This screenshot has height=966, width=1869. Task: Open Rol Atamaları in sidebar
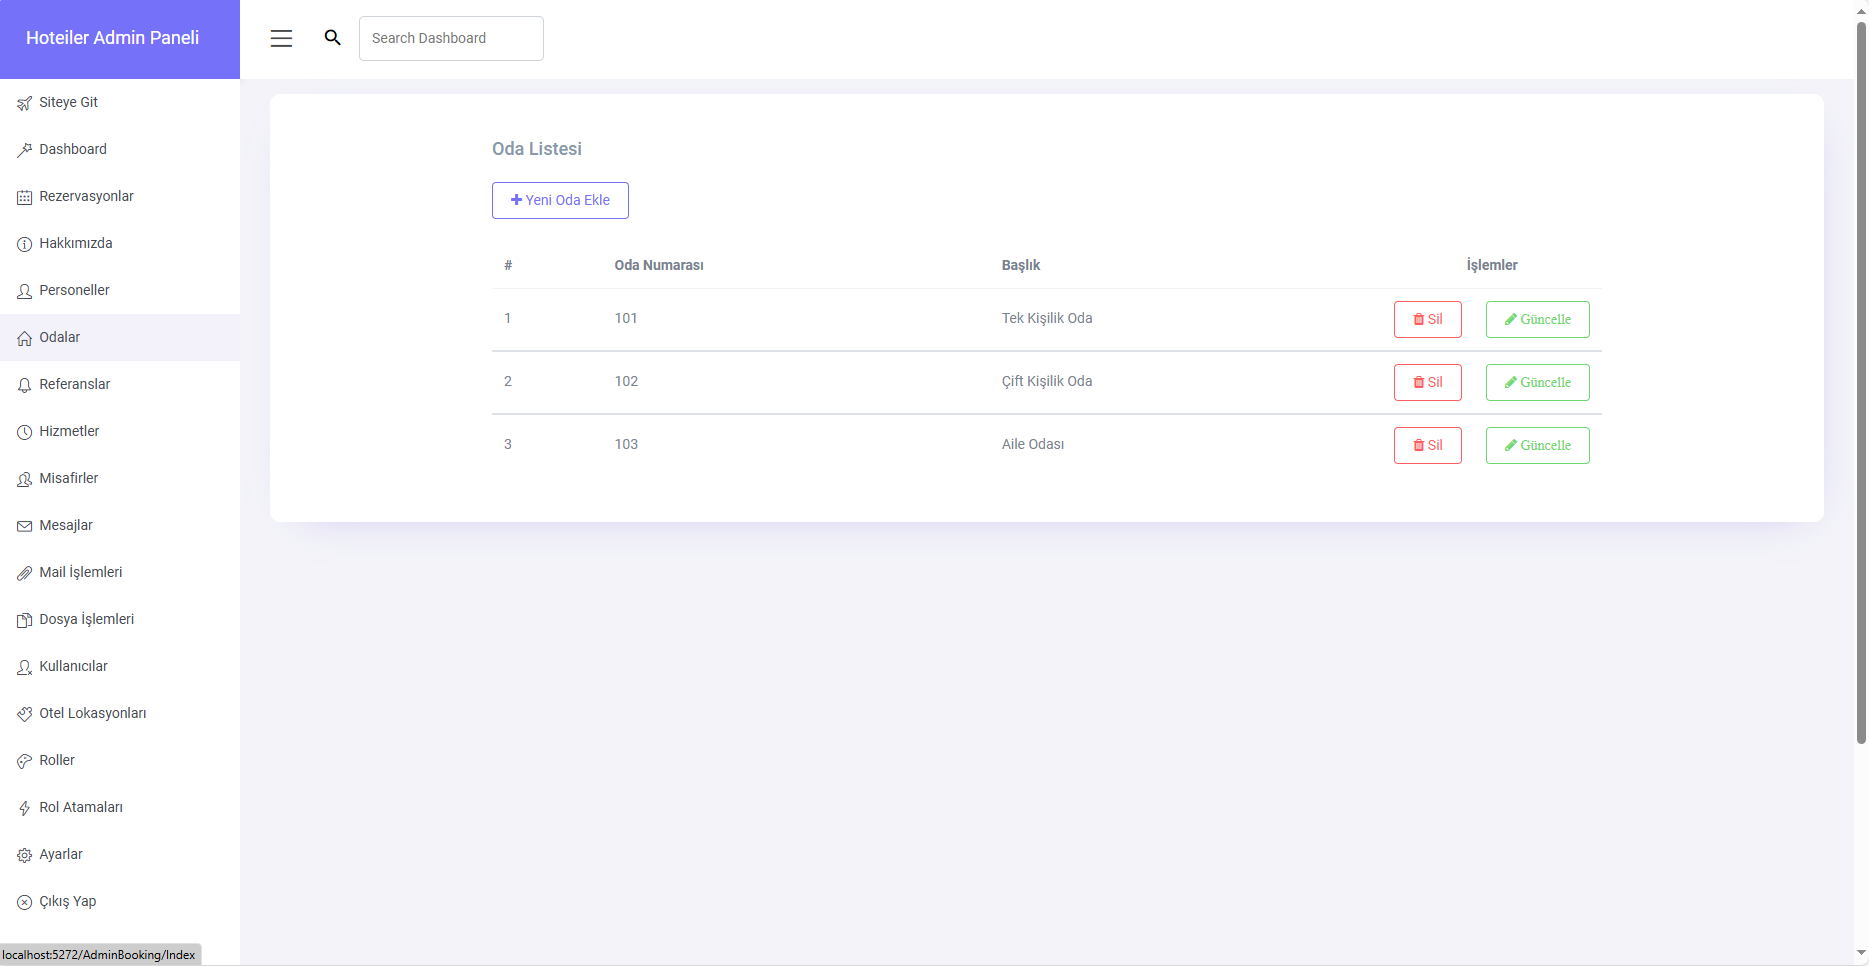point(81,807)
